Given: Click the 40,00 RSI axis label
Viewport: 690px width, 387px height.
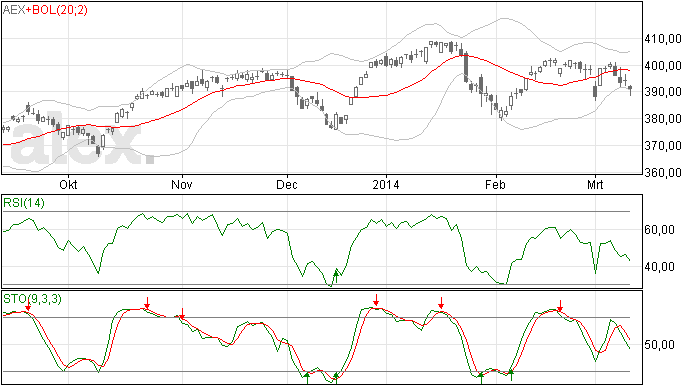Looking at the screenshot, I should 659,267.
